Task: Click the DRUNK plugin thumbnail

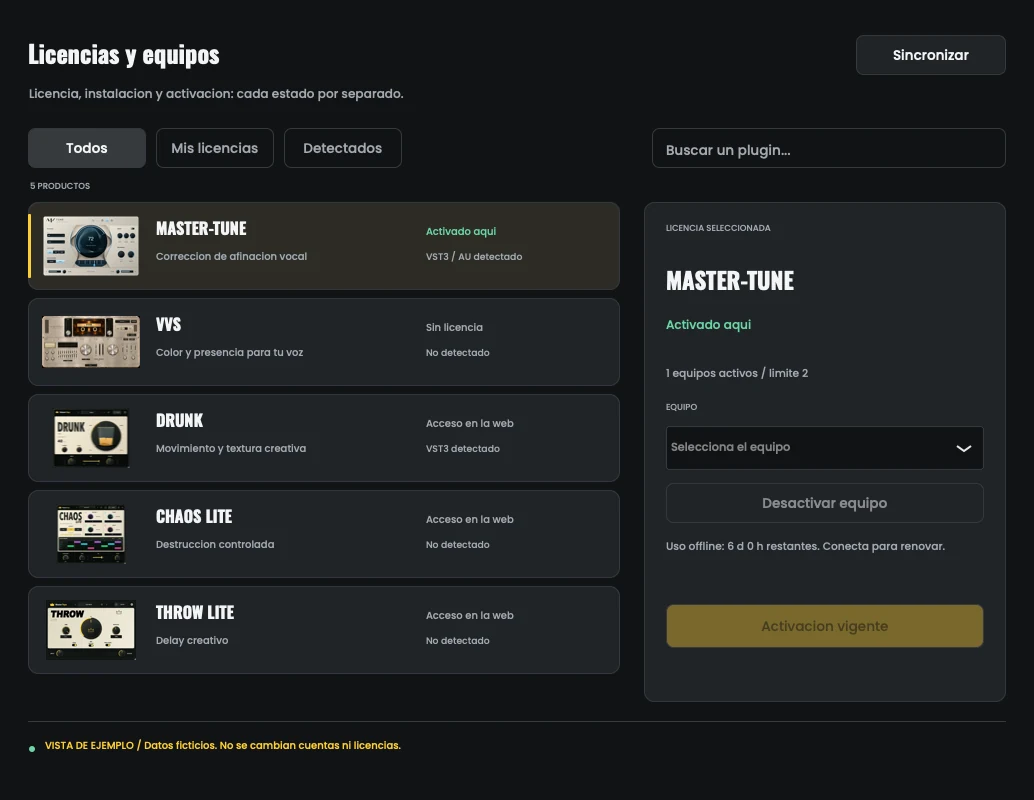Action: click(91, 438)
